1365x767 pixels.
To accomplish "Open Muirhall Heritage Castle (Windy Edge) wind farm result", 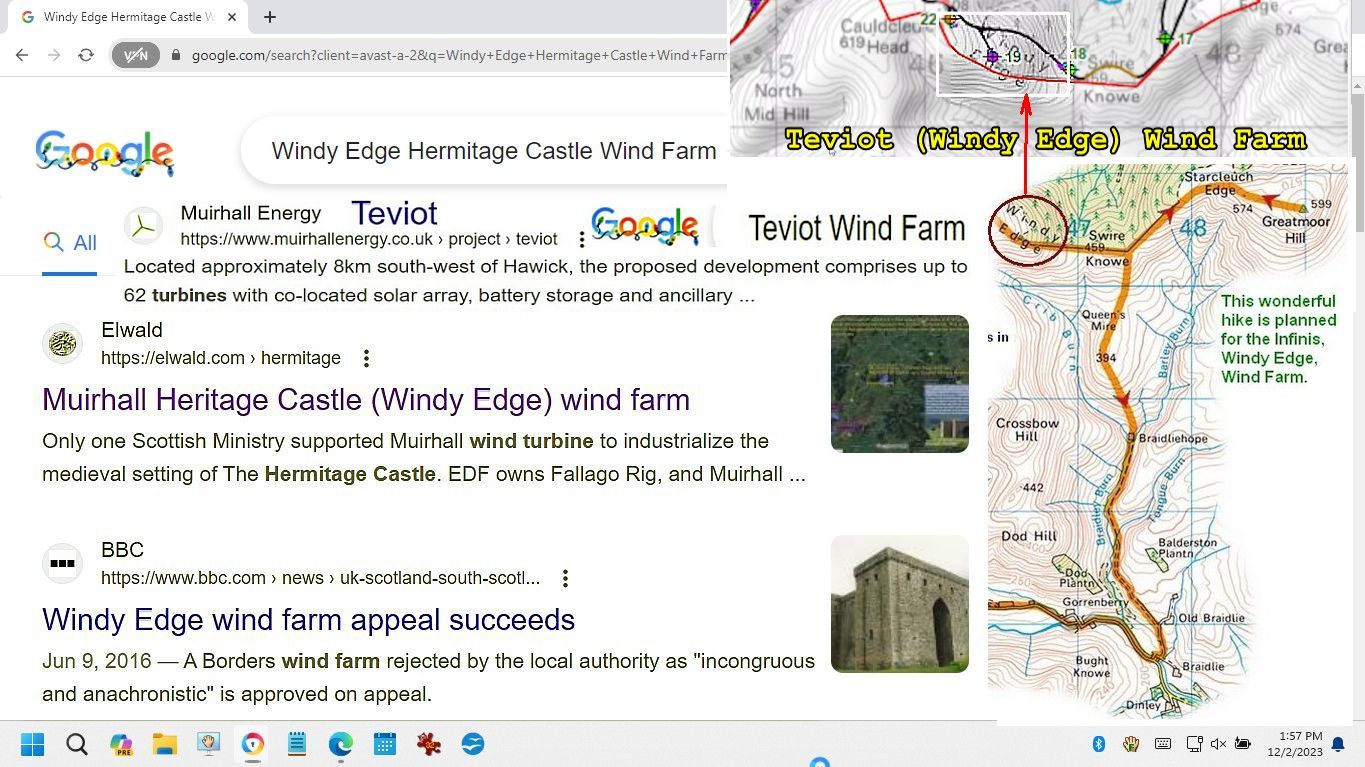I will (x=366, y=399).
